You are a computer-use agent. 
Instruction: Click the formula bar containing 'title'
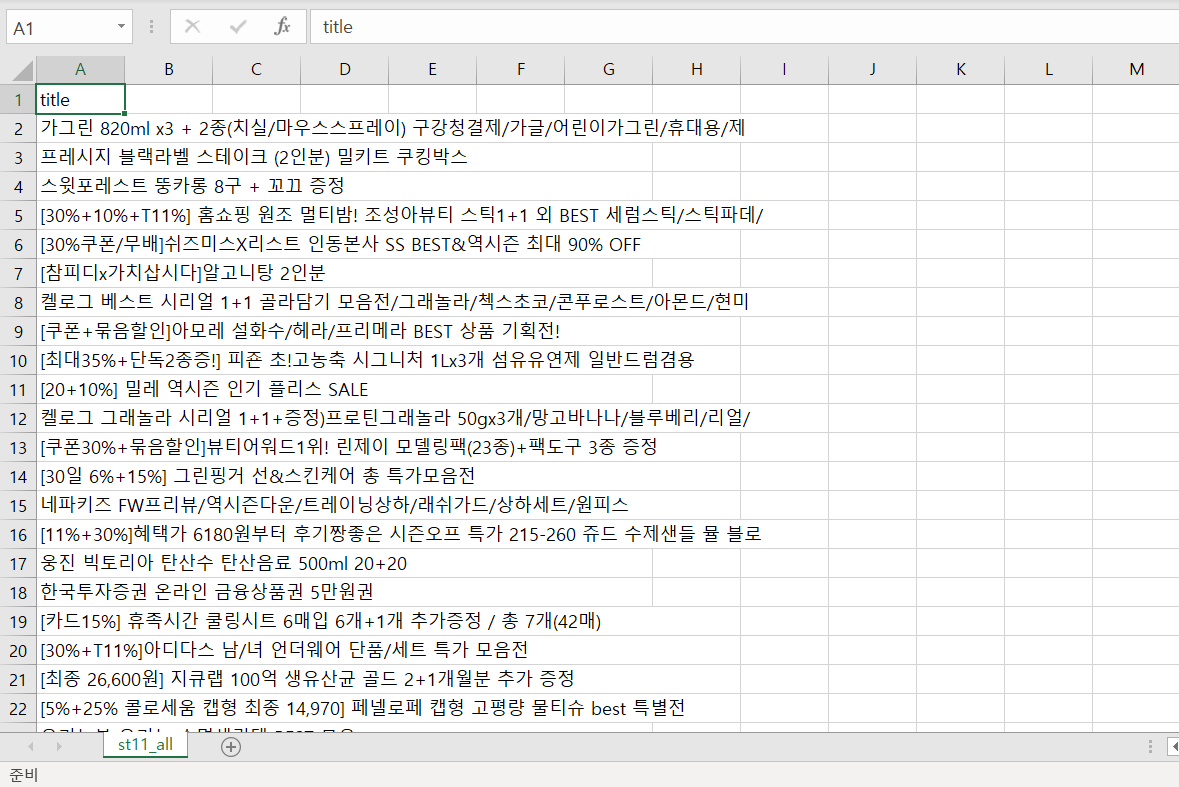[x=740, y=27]
